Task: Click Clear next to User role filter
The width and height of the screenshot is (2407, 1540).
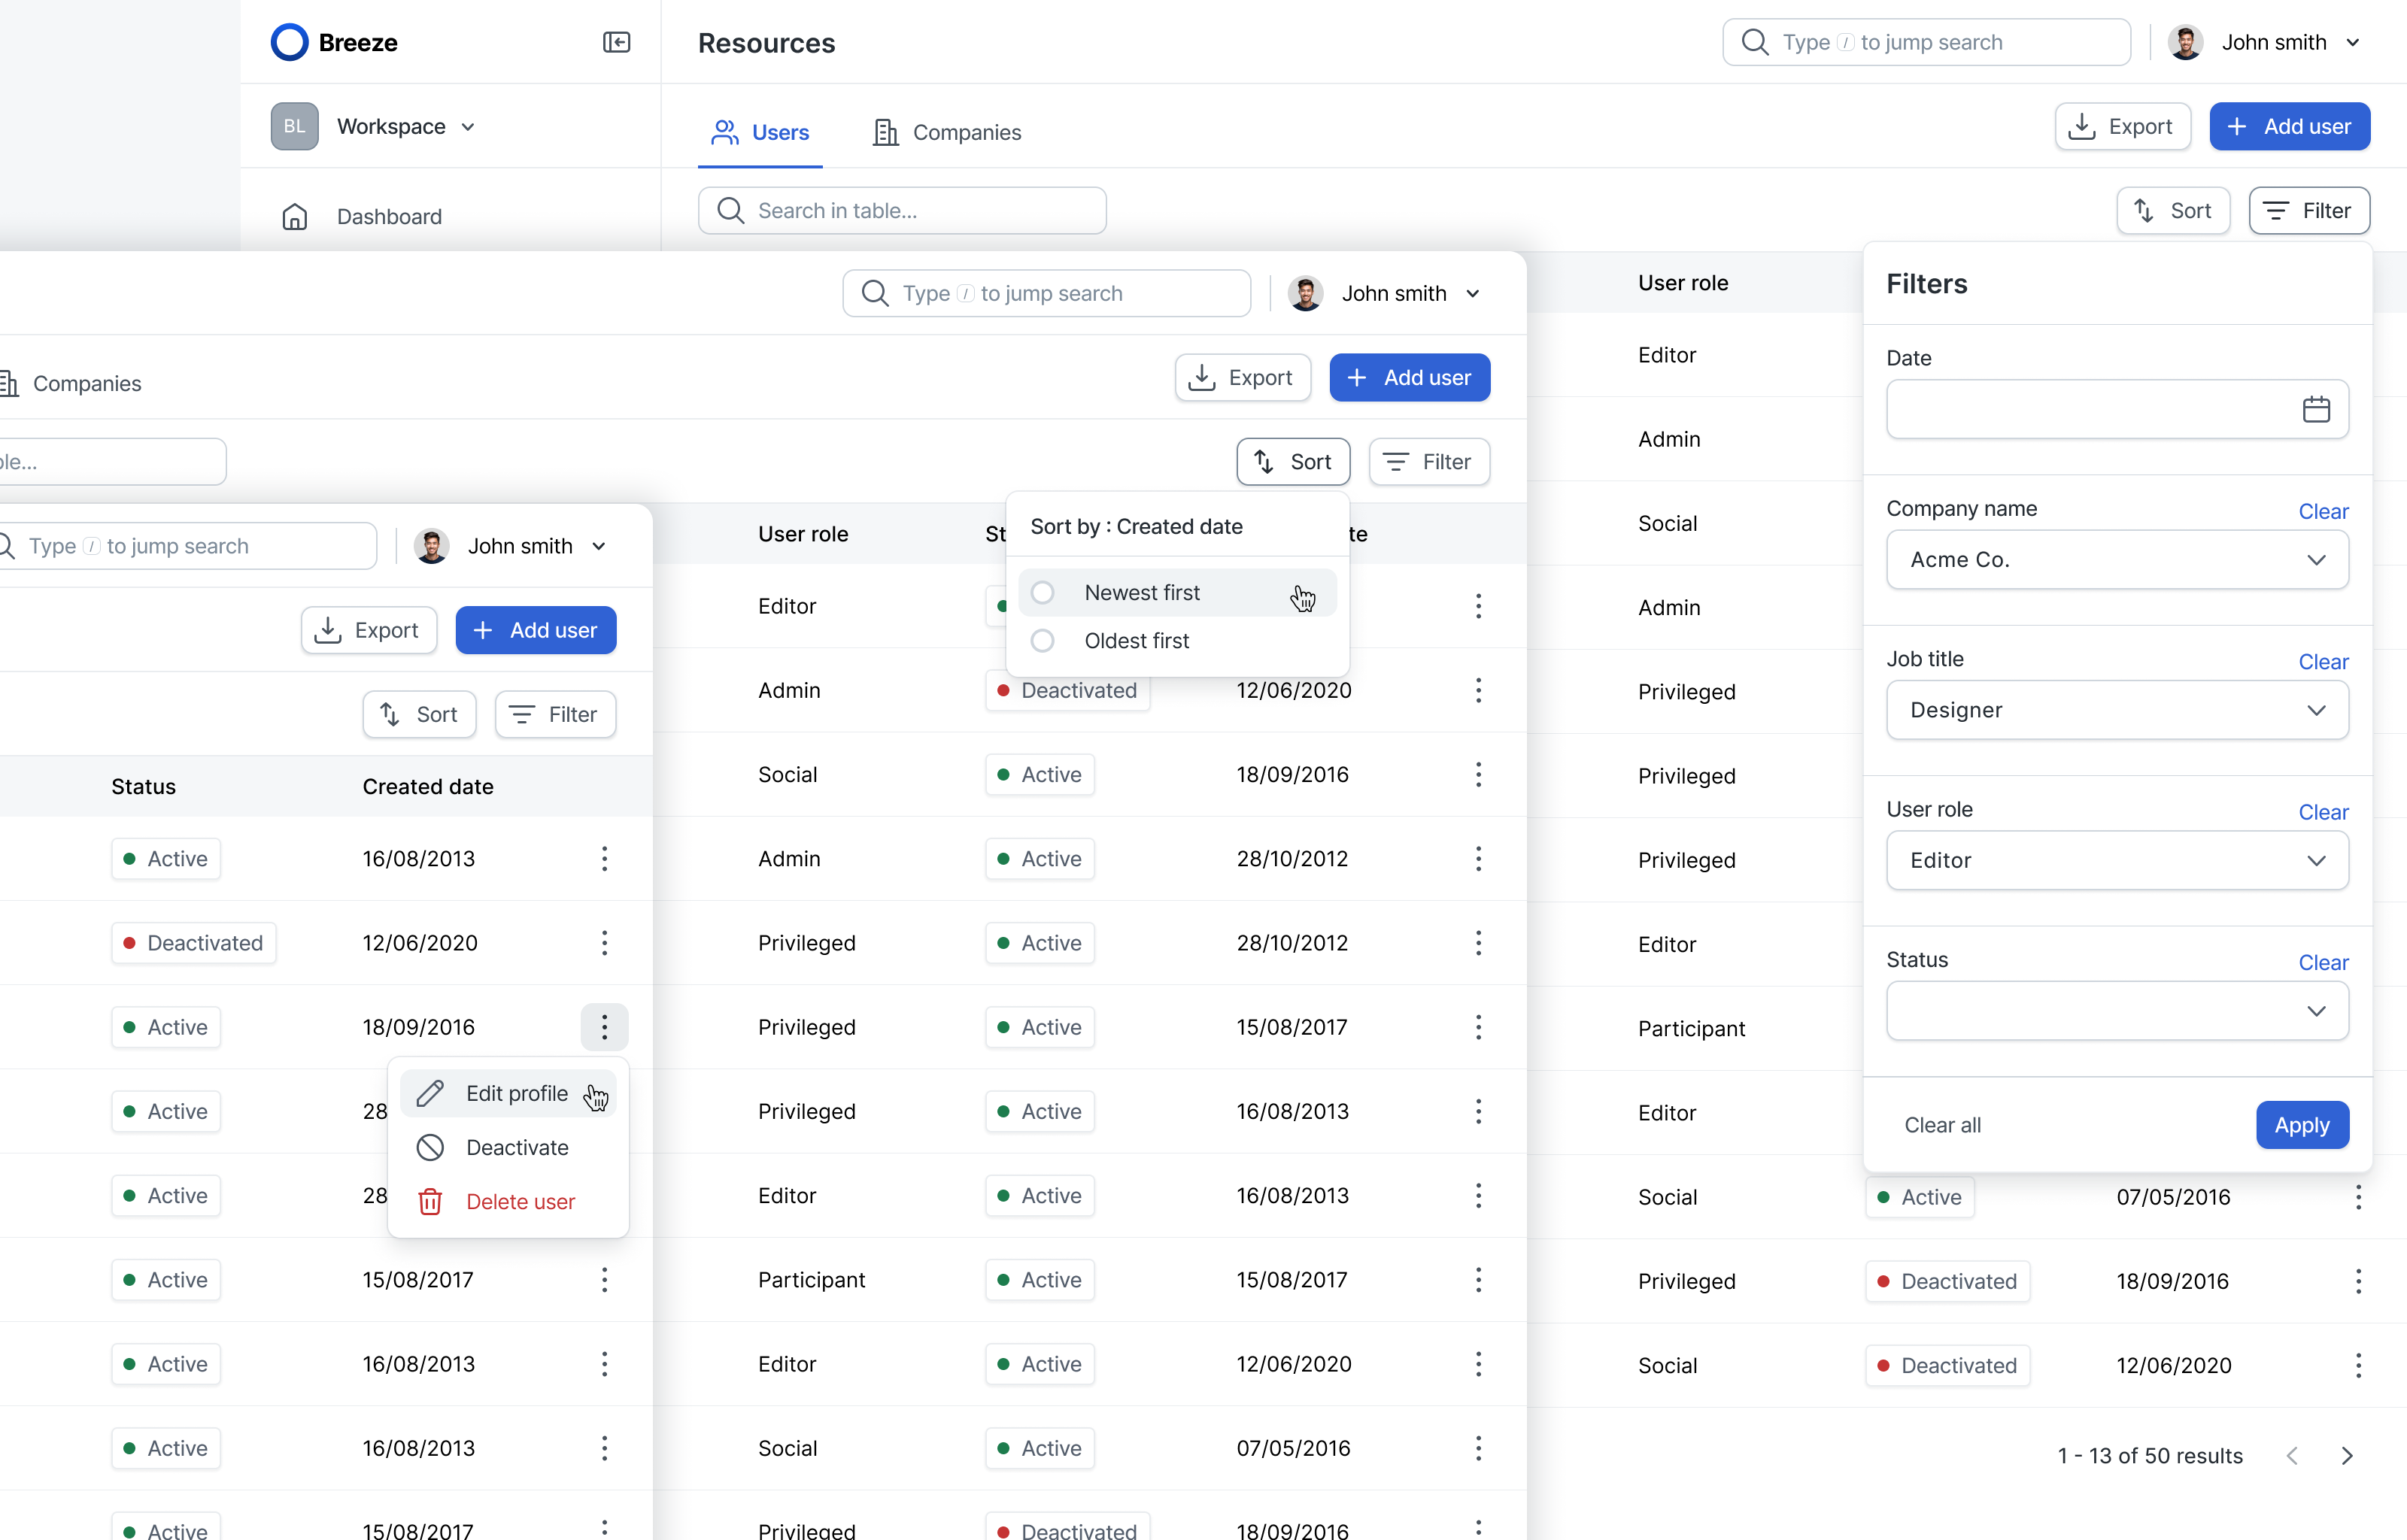Action: (x=2323, y=812)
